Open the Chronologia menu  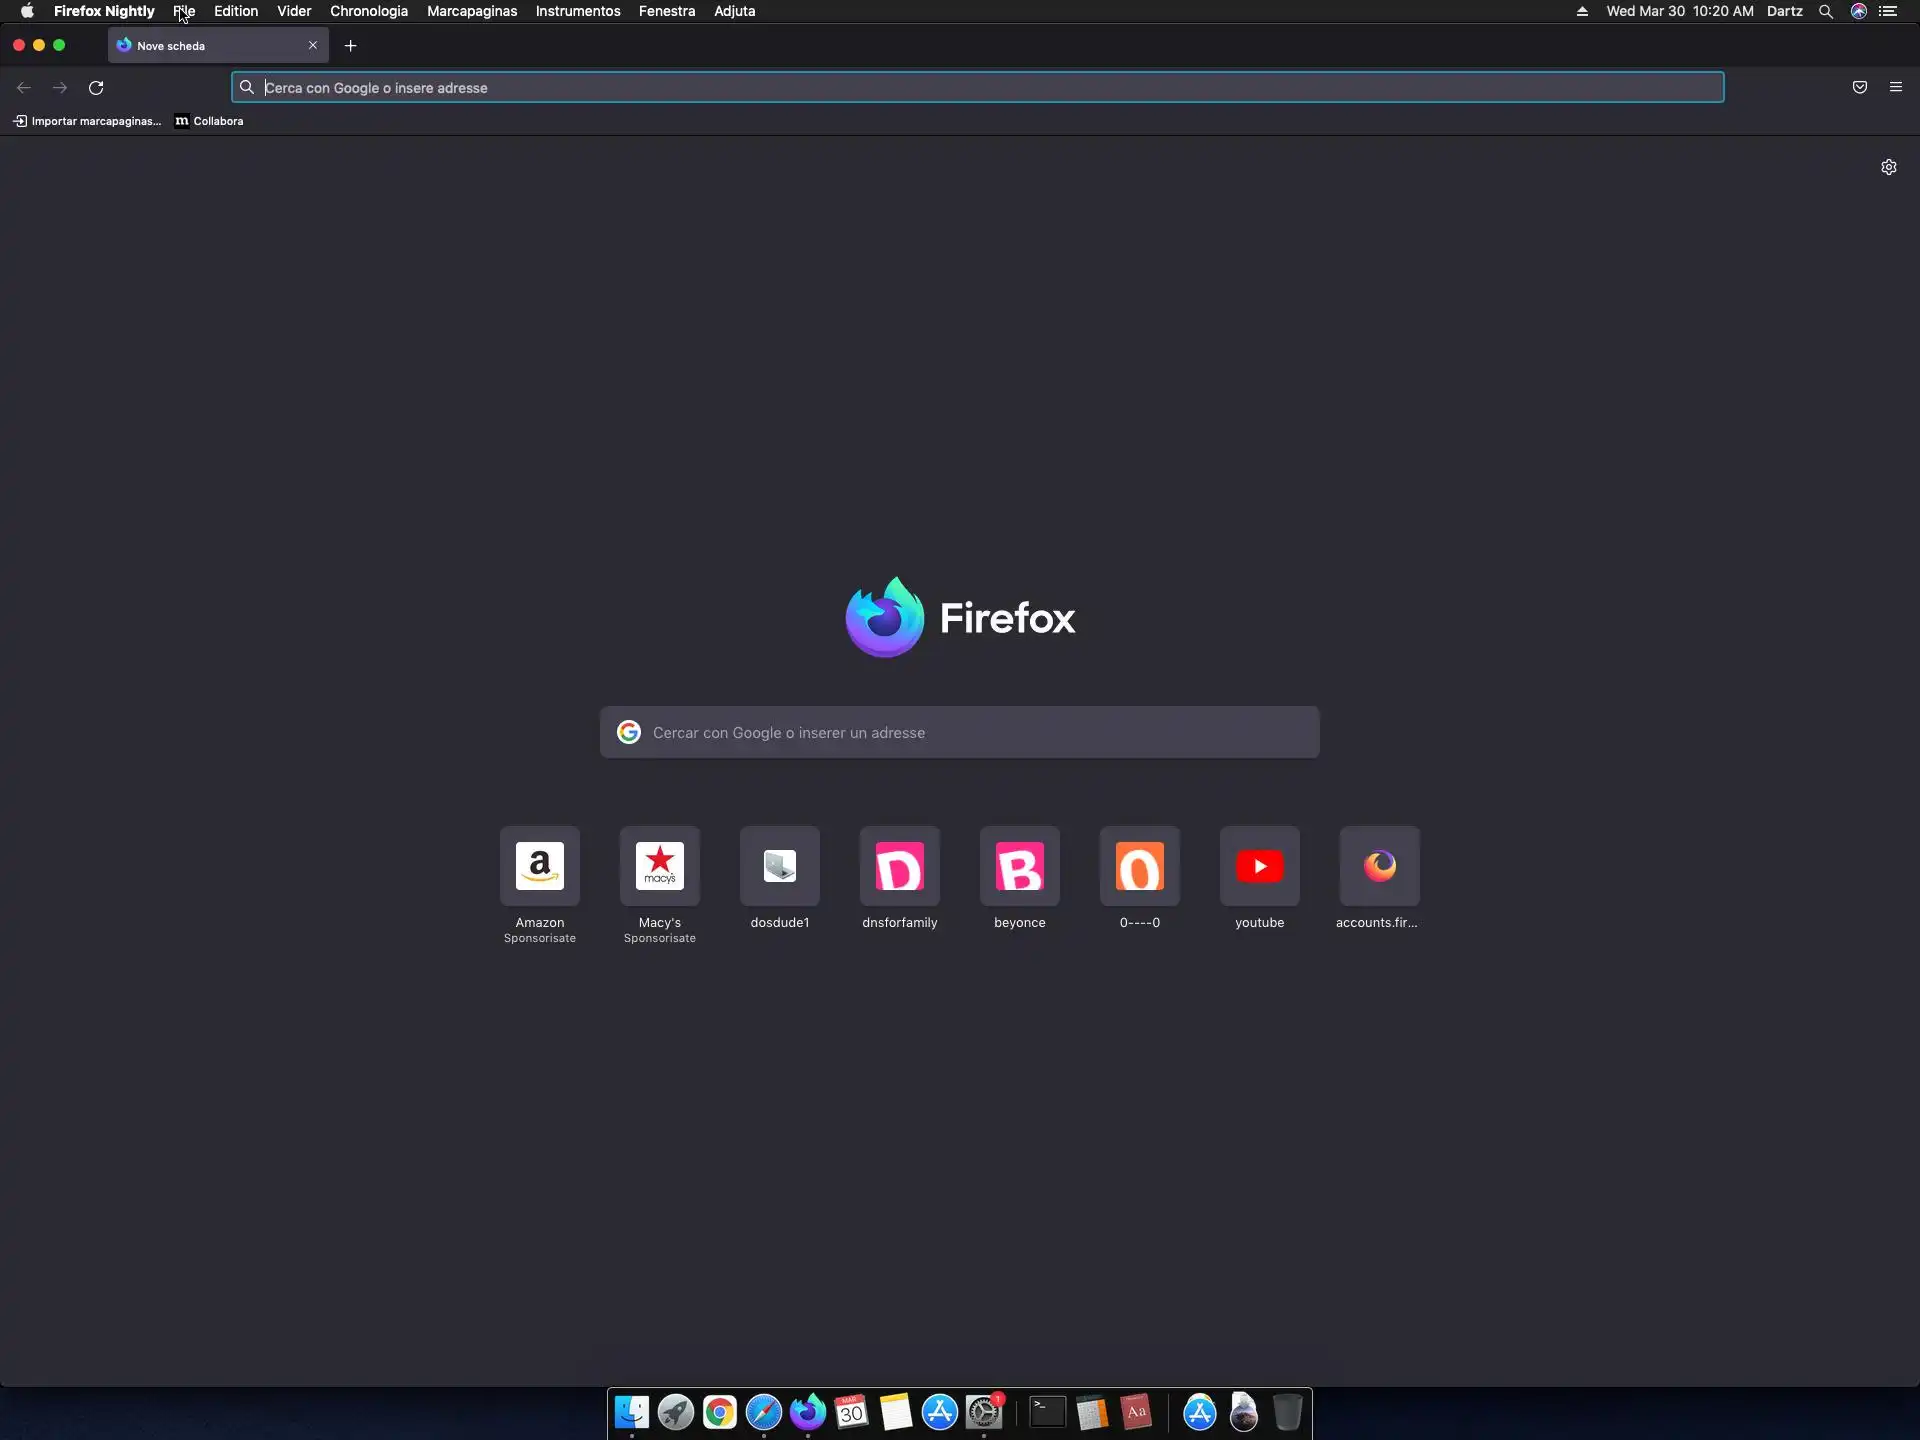pyautogui.click(x=368, y=11)
